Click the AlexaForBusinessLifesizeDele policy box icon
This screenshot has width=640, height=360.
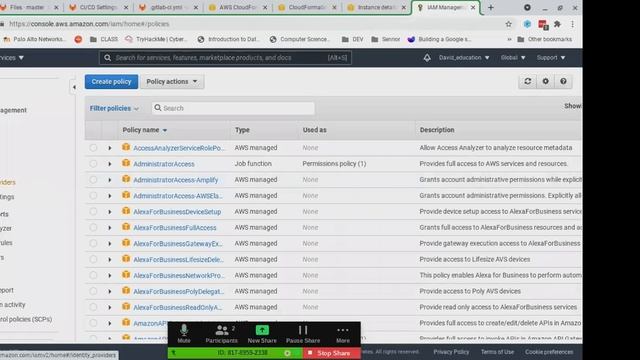(x=126, y=258)
